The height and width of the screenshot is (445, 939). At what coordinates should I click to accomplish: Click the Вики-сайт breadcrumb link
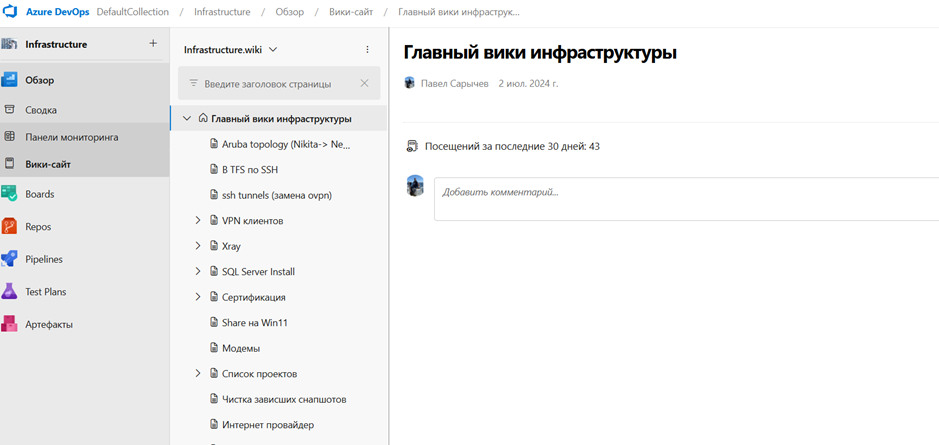point(353,12)
